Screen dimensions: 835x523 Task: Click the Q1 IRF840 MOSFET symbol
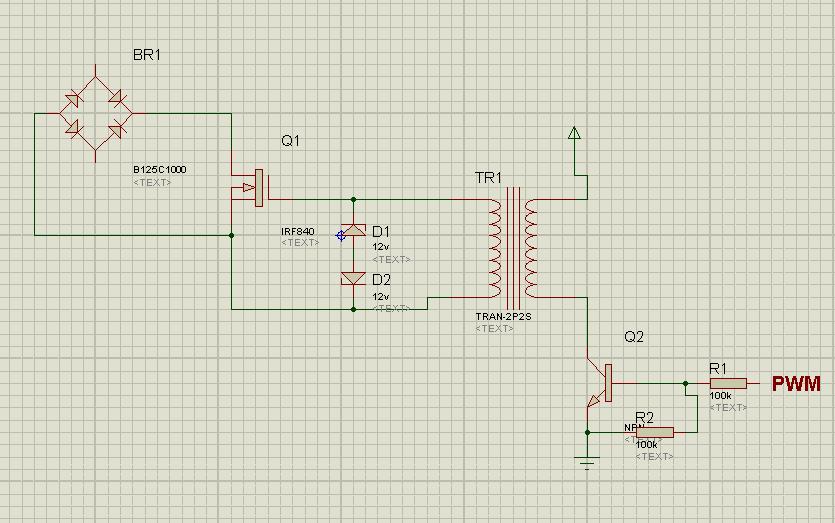250,187
